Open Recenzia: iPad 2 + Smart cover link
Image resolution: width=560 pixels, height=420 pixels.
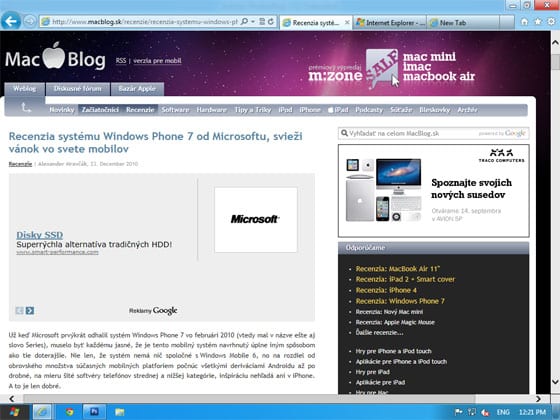tap(405, 279)
